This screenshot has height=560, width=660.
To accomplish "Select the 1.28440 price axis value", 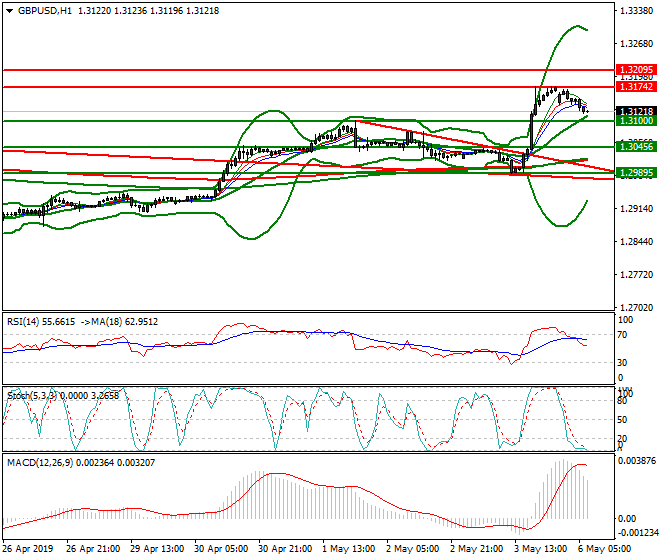I will click(634, 242).
